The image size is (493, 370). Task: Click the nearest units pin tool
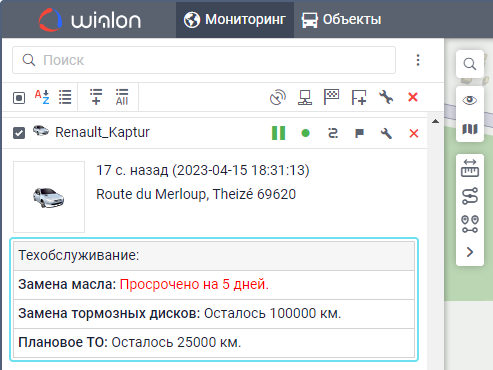coord(470,224)
